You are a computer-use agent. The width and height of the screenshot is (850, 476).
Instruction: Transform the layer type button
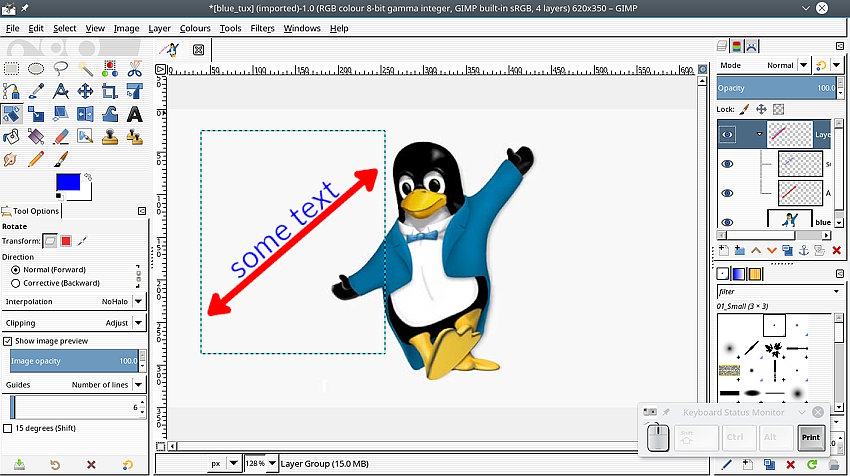pyautogui.click(x=50, y=241)
